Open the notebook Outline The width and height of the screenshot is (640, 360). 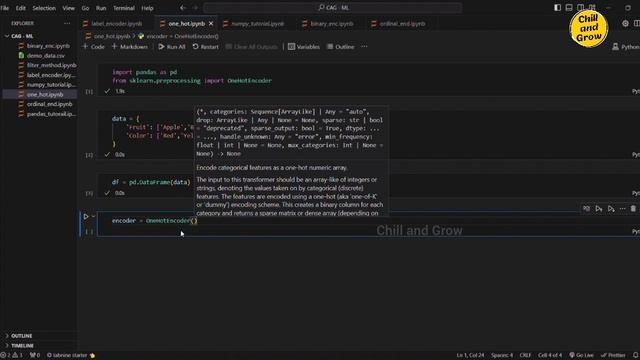[x=340, y=47]
